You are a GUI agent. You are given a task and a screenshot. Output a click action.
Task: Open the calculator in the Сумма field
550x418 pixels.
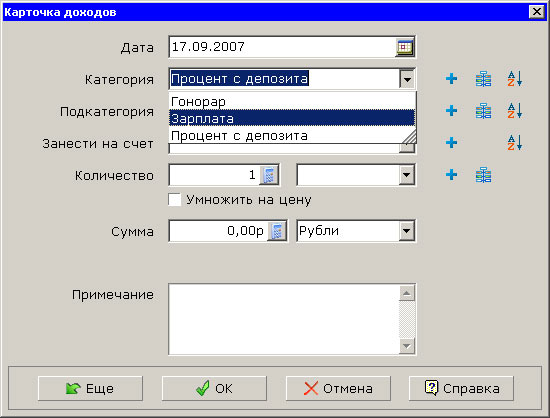(277, 231)
